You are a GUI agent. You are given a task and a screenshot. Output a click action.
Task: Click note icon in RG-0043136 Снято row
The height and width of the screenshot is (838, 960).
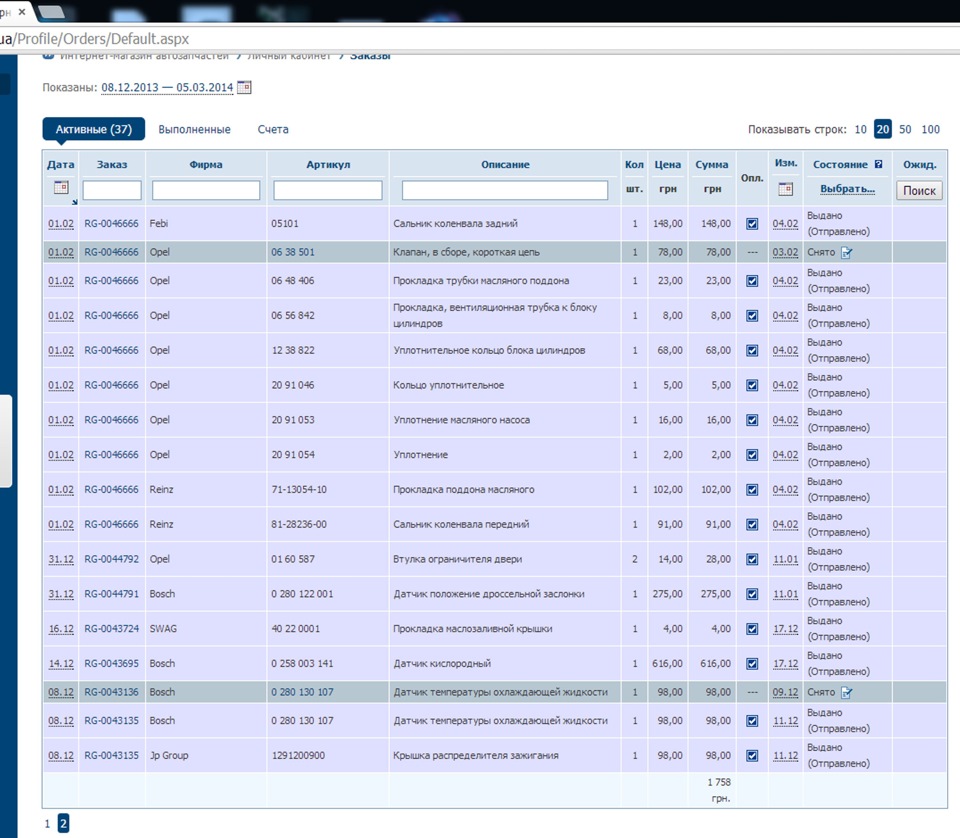tap(847, 692)
